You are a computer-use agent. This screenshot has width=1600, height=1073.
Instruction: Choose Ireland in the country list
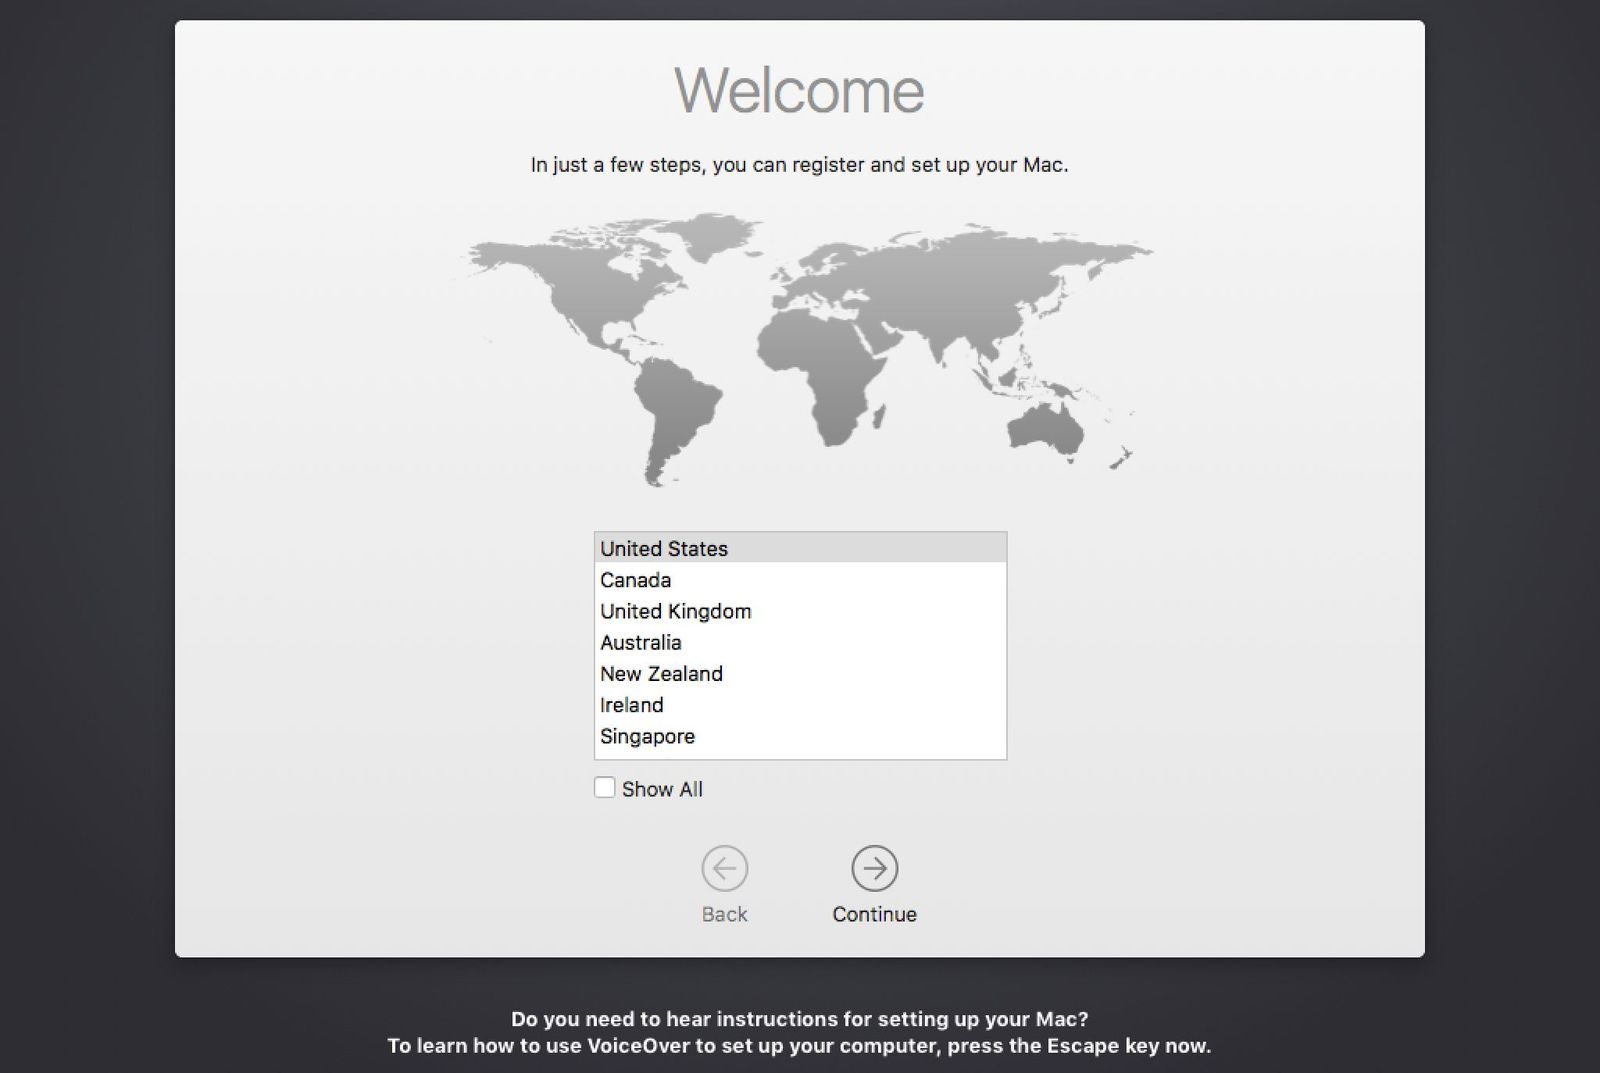click(632, 705)
